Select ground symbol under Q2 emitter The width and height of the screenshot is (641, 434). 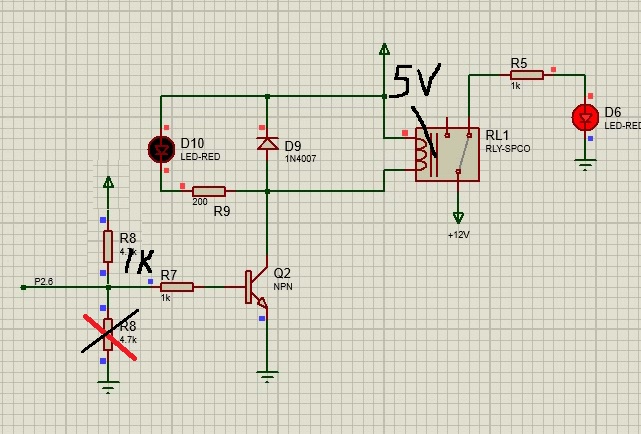point(267,377)
